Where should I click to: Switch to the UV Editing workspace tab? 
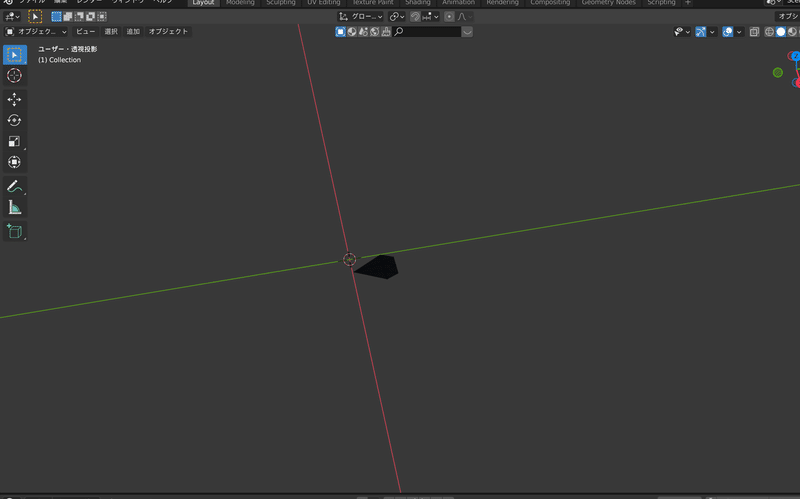point(323,3)
